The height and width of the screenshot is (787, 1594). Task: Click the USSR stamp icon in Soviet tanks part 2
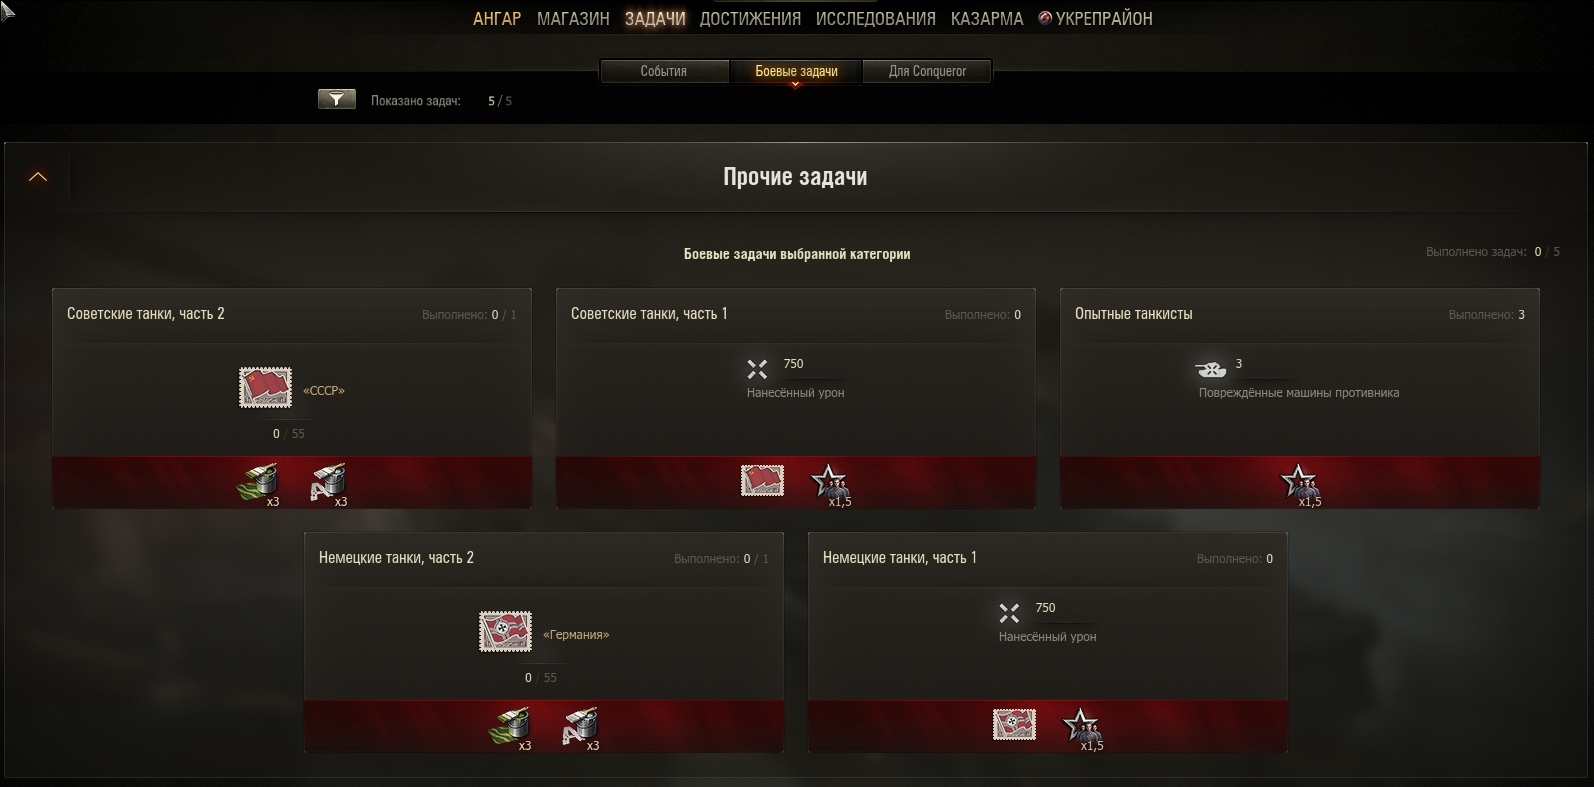tap(265, 388)
